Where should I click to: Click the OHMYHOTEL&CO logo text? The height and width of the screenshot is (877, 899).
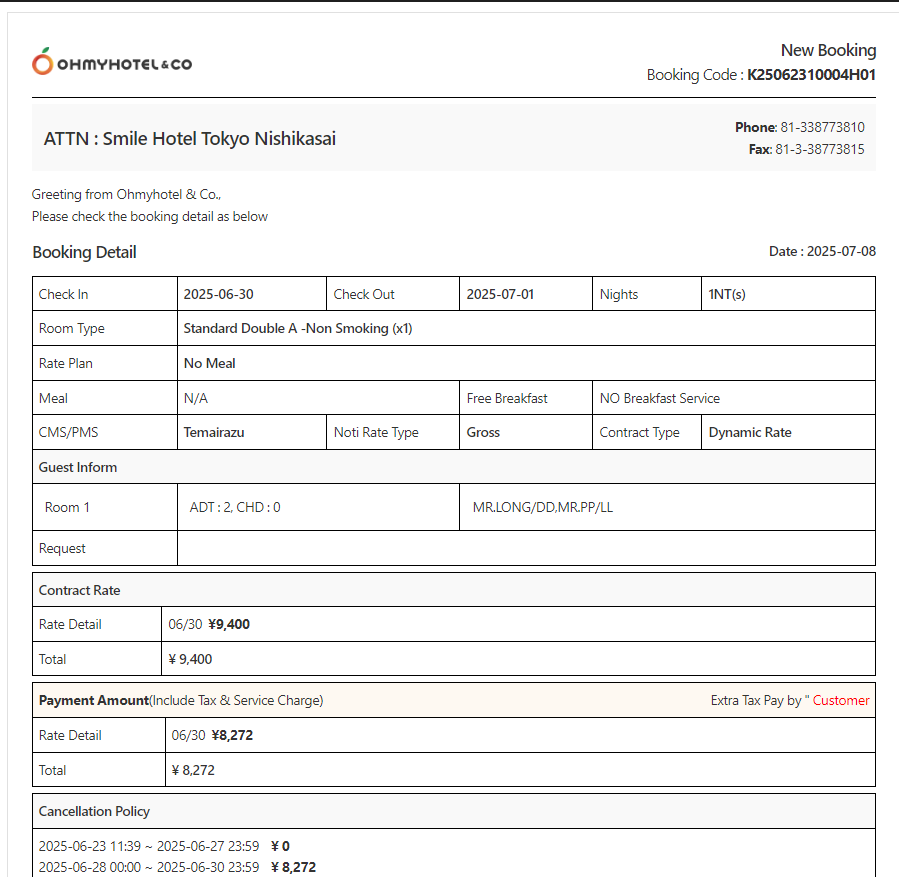coord(124,64)
